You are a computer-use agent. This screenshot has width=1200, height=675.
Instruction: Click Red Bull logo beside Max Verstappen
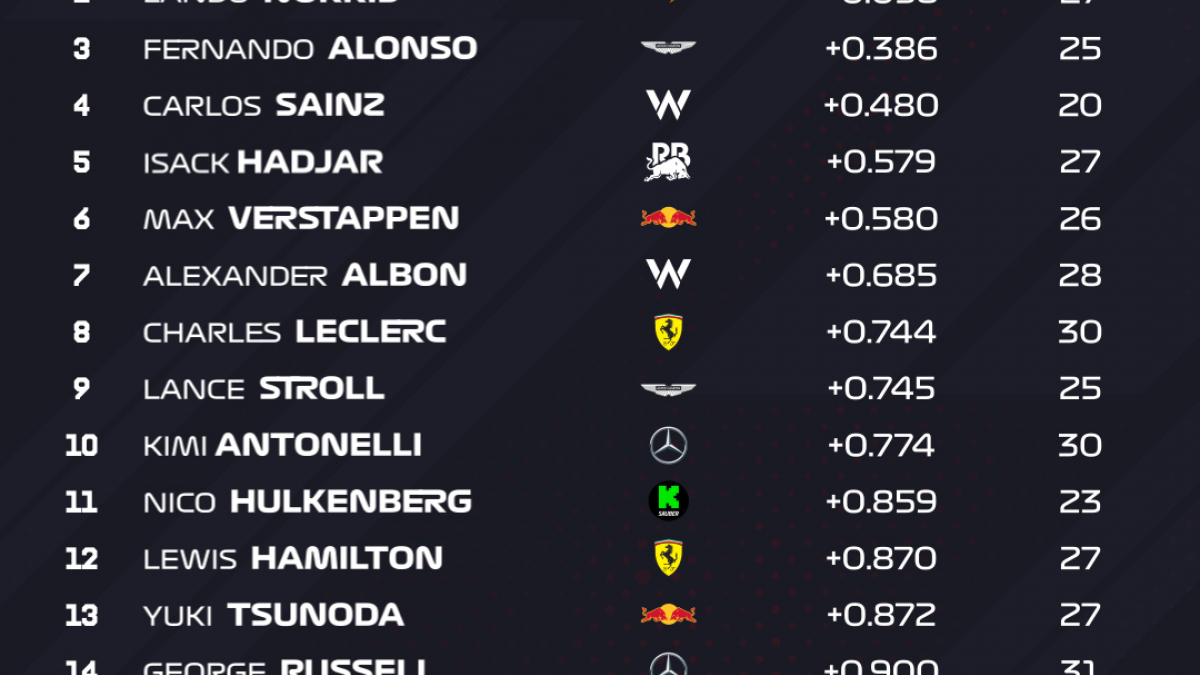pyautogui.click(x=668, y=218)
